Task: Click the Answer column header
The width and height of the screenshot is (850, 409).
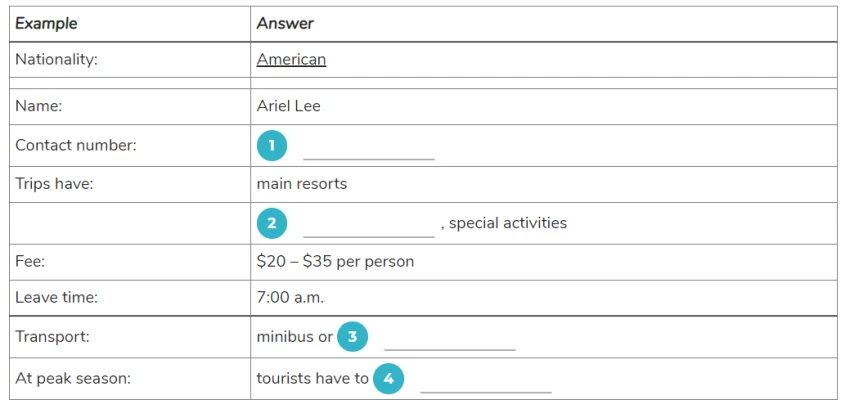Action: click(x=285, y=24)
